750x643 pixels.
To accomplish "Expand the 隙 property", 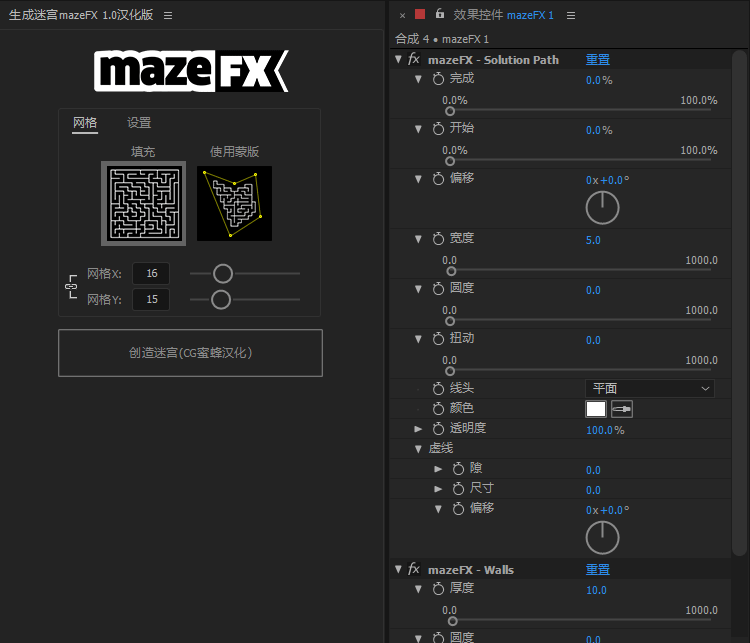I will (x=438, y=468).
